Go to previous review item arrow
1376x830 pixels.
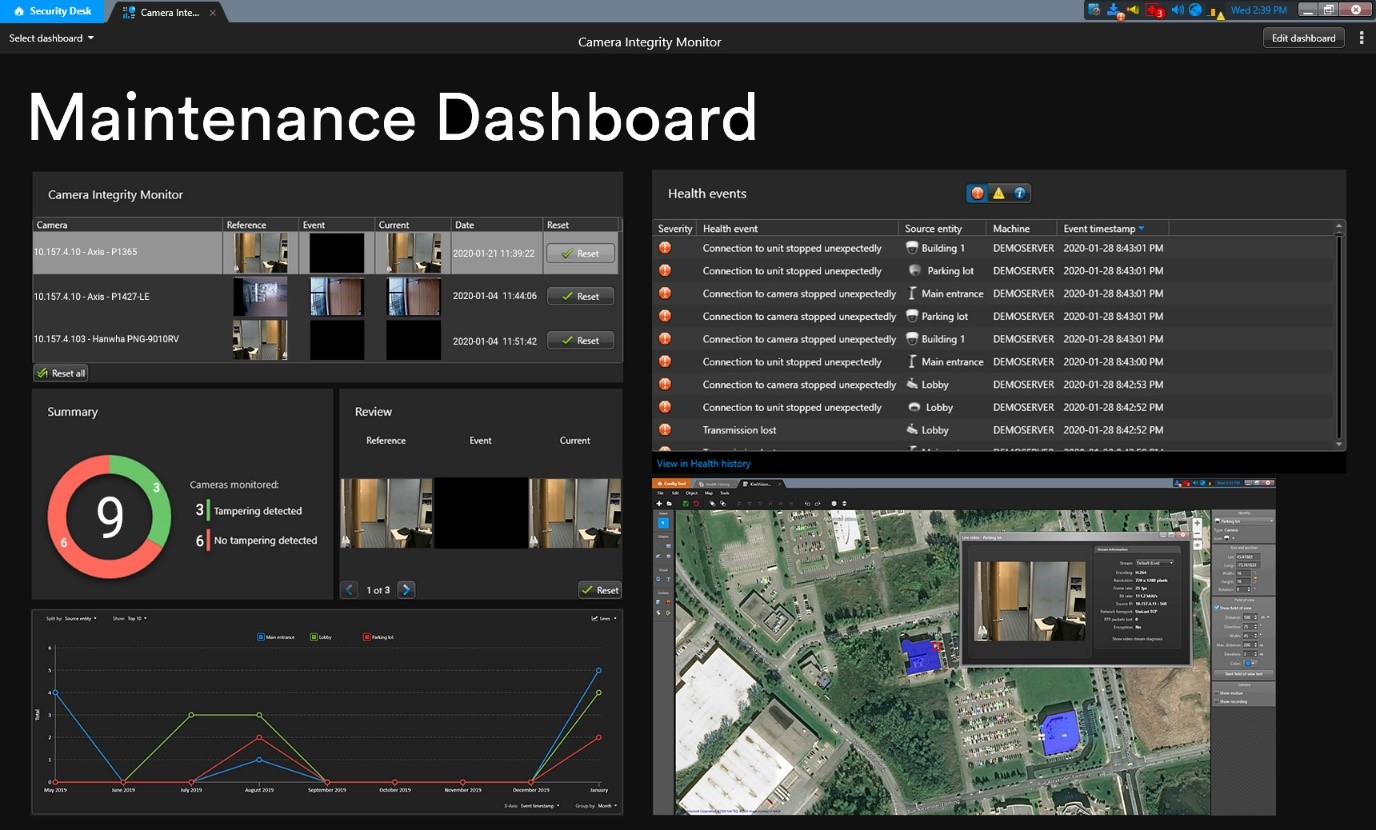(349, 590)
